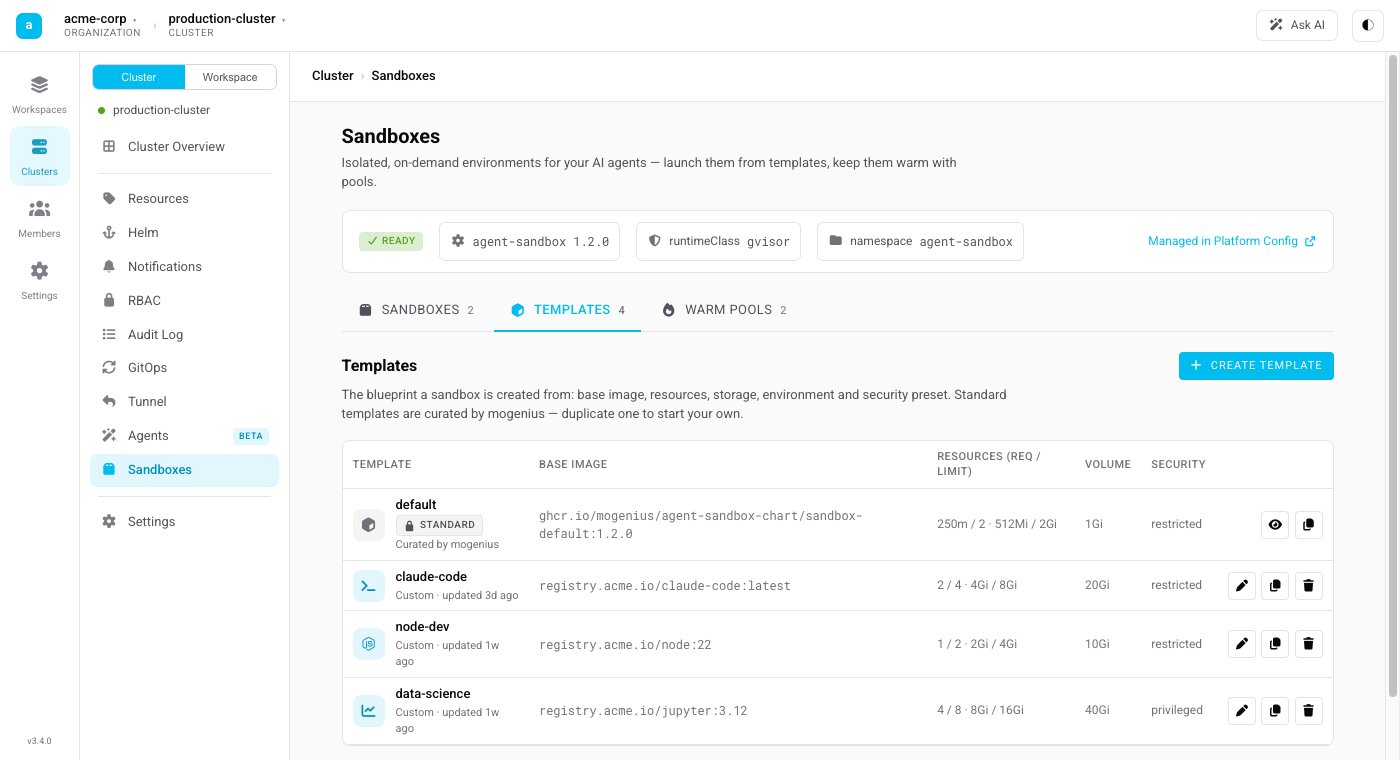Click the Cluster breadcrumb link

point(333,76)
